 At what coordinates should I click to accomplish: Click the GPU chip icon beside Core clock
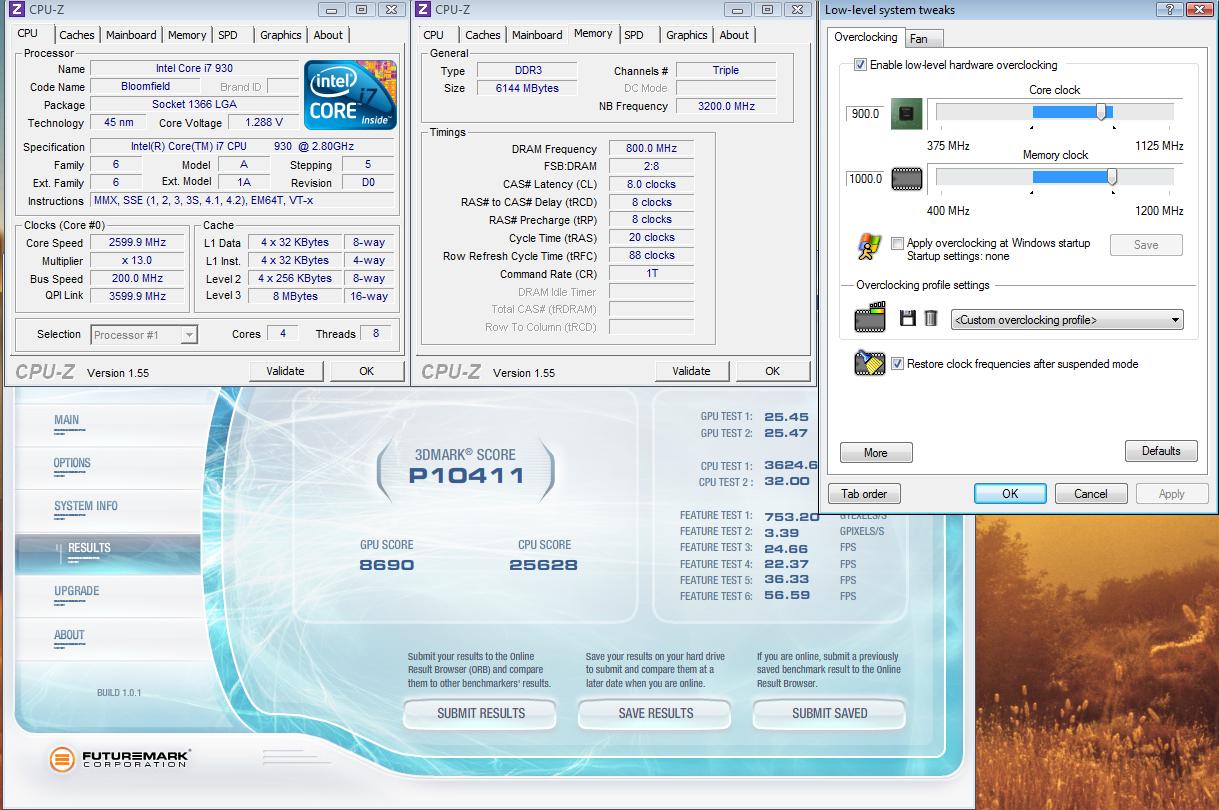coord(907,114)
